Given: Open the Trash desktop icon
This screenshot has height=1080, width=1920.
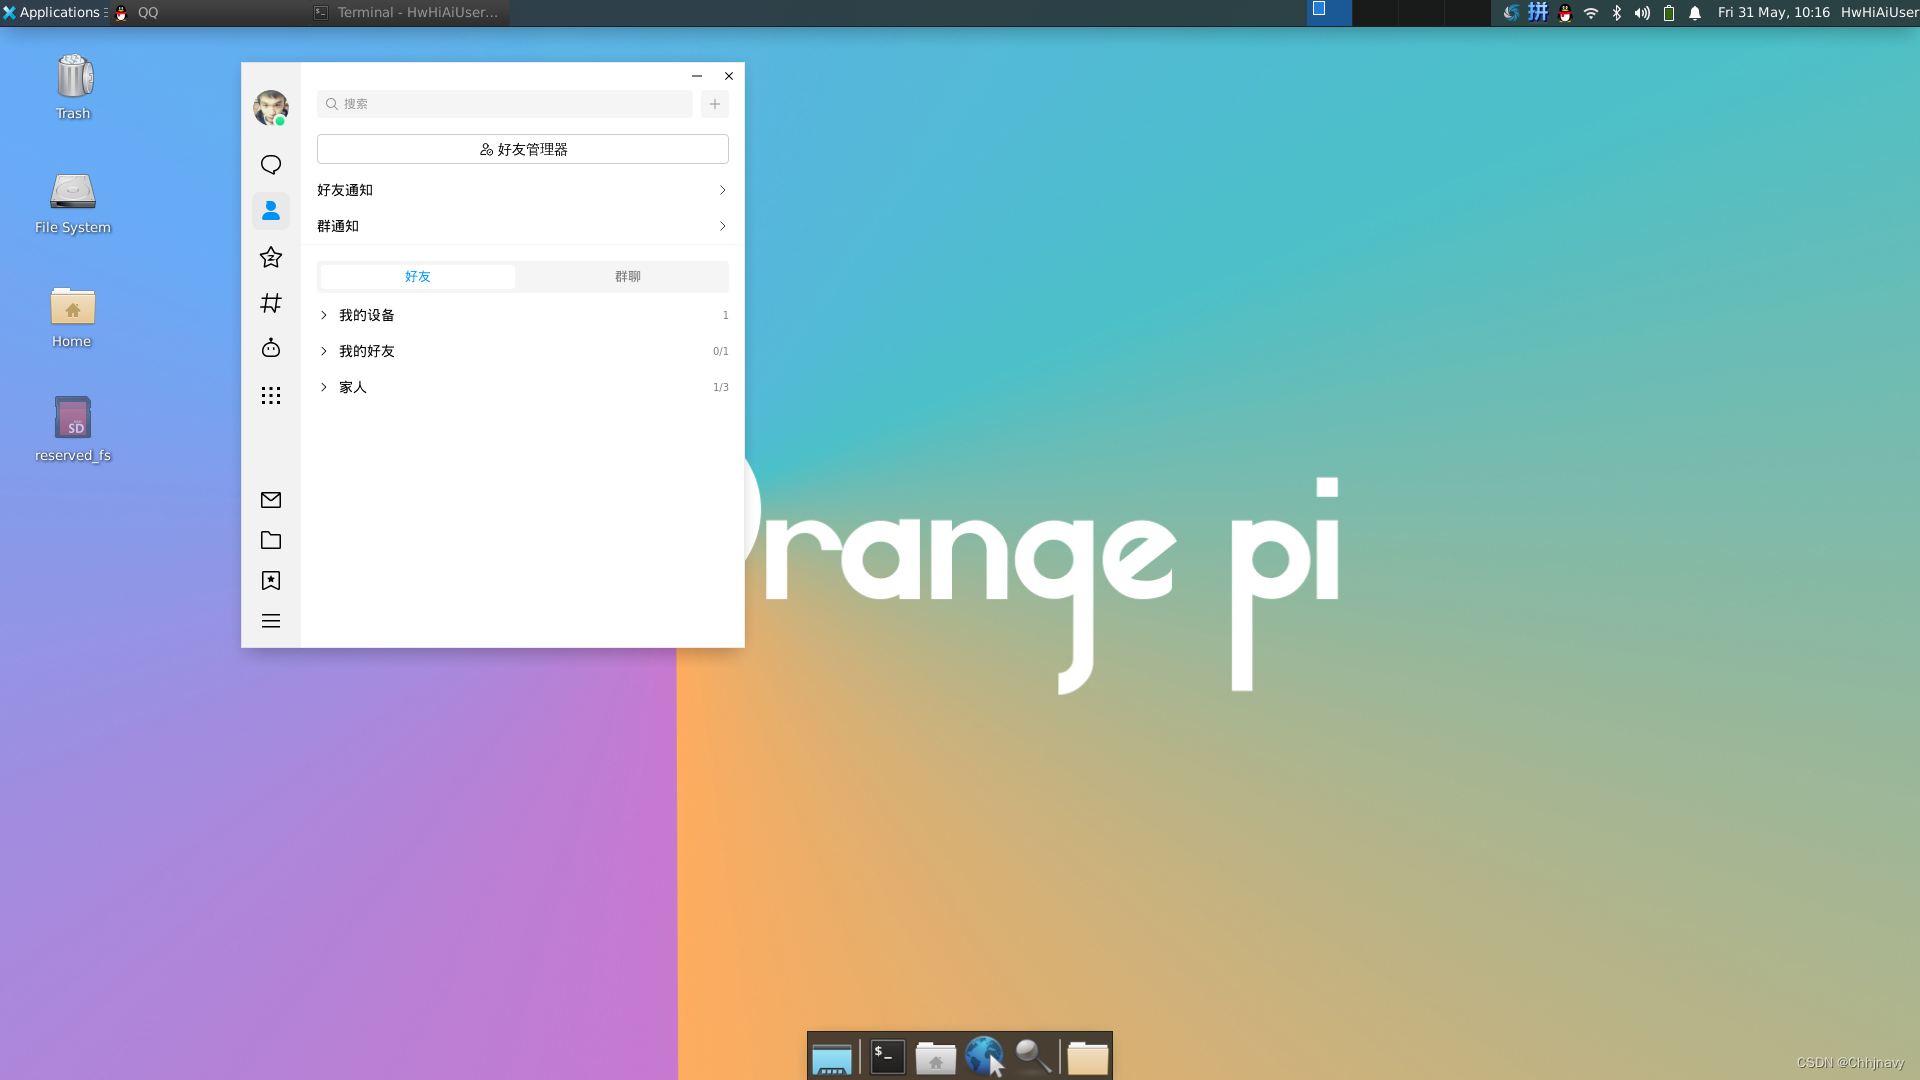Looking at the screenshot, I should [73, 87].
